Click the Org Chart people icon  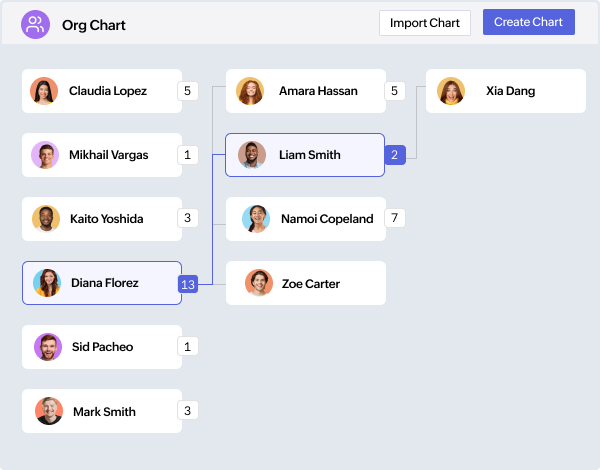[x=36, y=24]
